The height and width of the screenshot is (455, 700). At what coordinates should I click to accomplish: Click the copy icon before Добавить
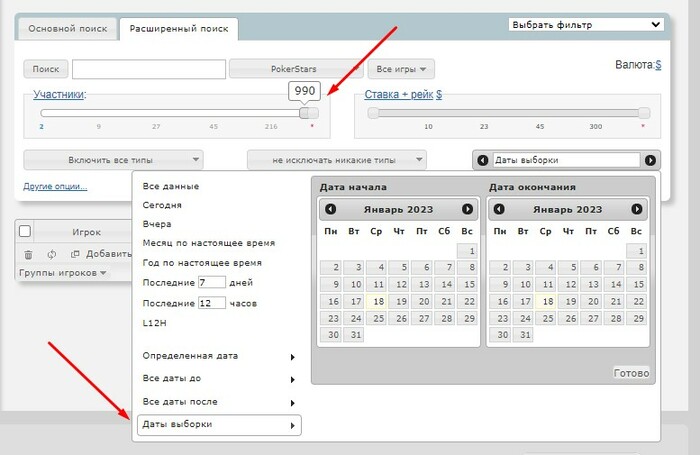pyautogui.click(x=75, y=254)
